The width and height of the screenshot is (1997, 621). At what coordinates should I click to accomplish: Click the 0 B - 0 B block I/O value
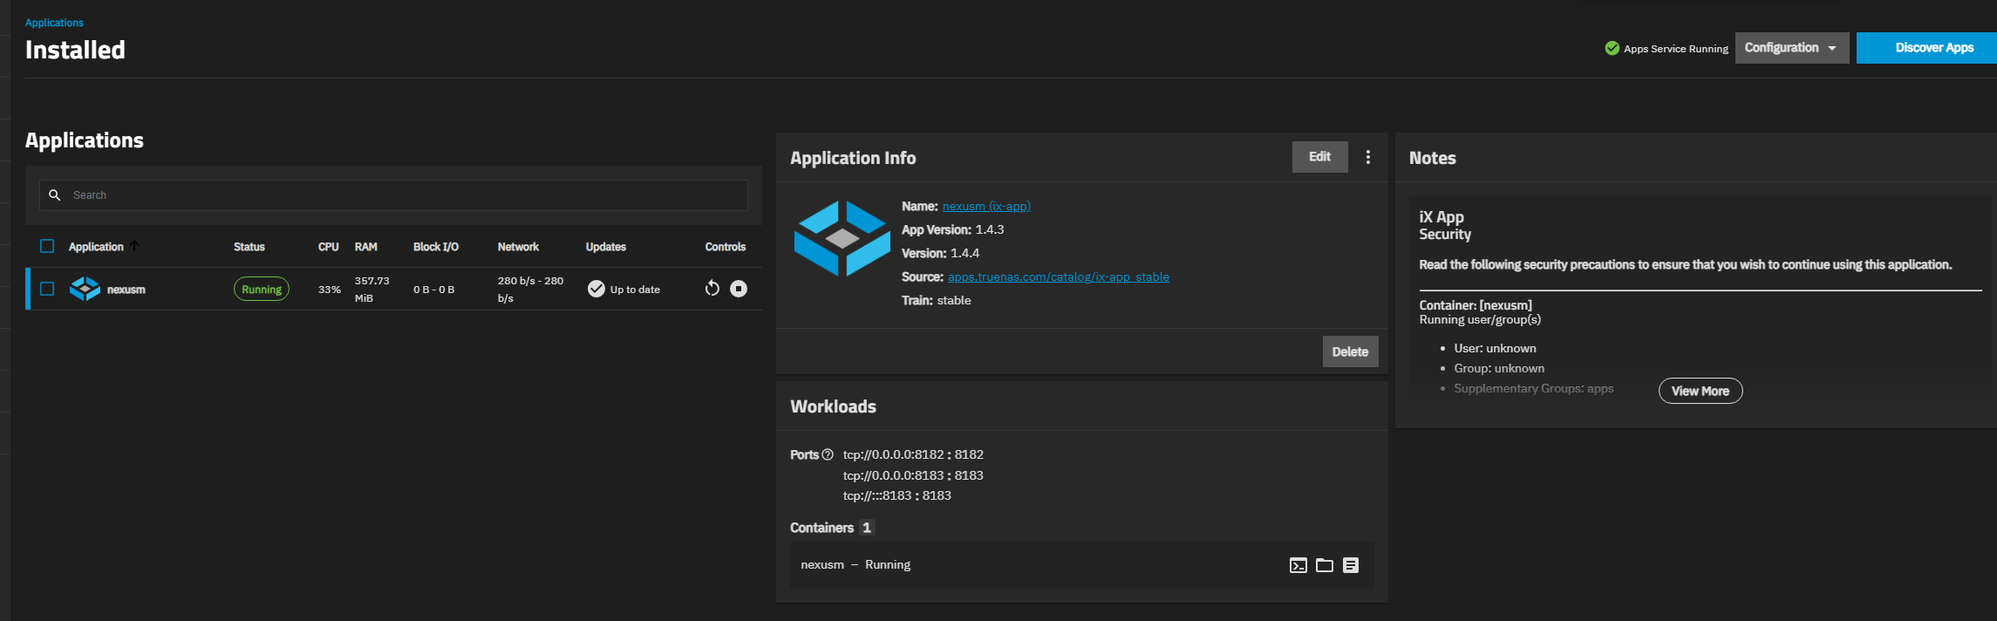(x=434, y=290)
